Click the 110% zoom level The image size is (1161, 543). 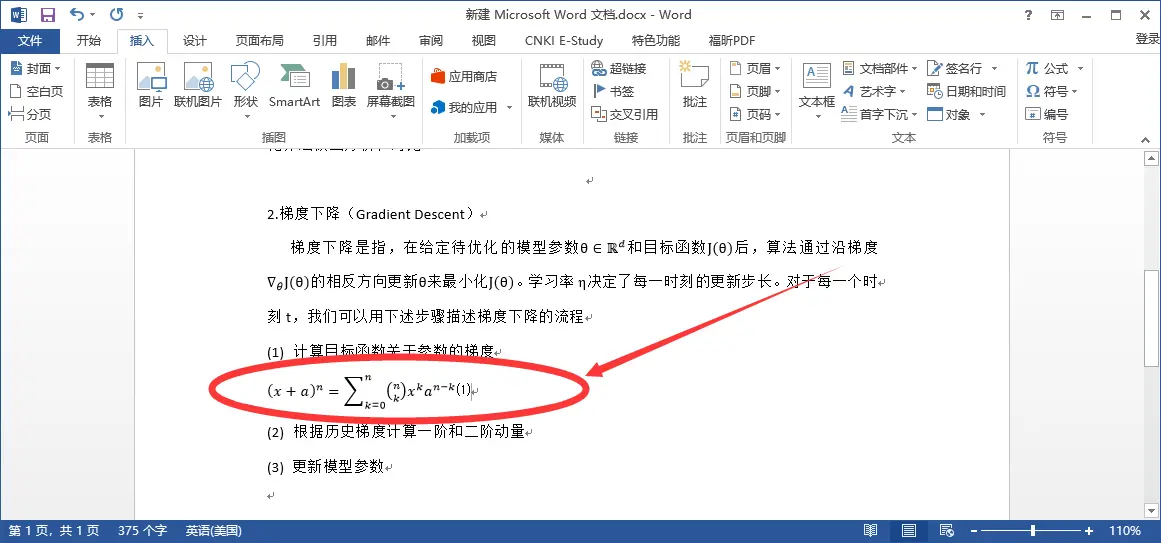point(1125,530)
